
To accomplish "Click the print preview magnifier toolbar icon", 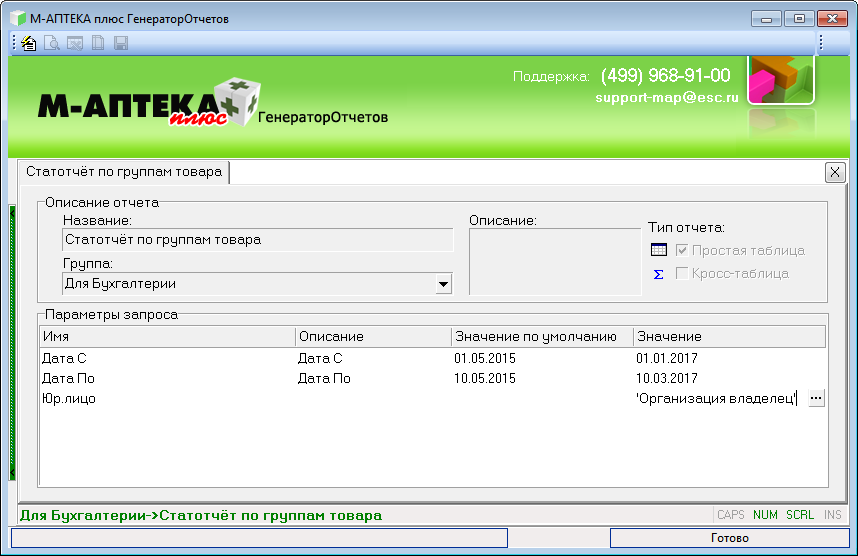I will pyautogui.click(x=52, y=43).
